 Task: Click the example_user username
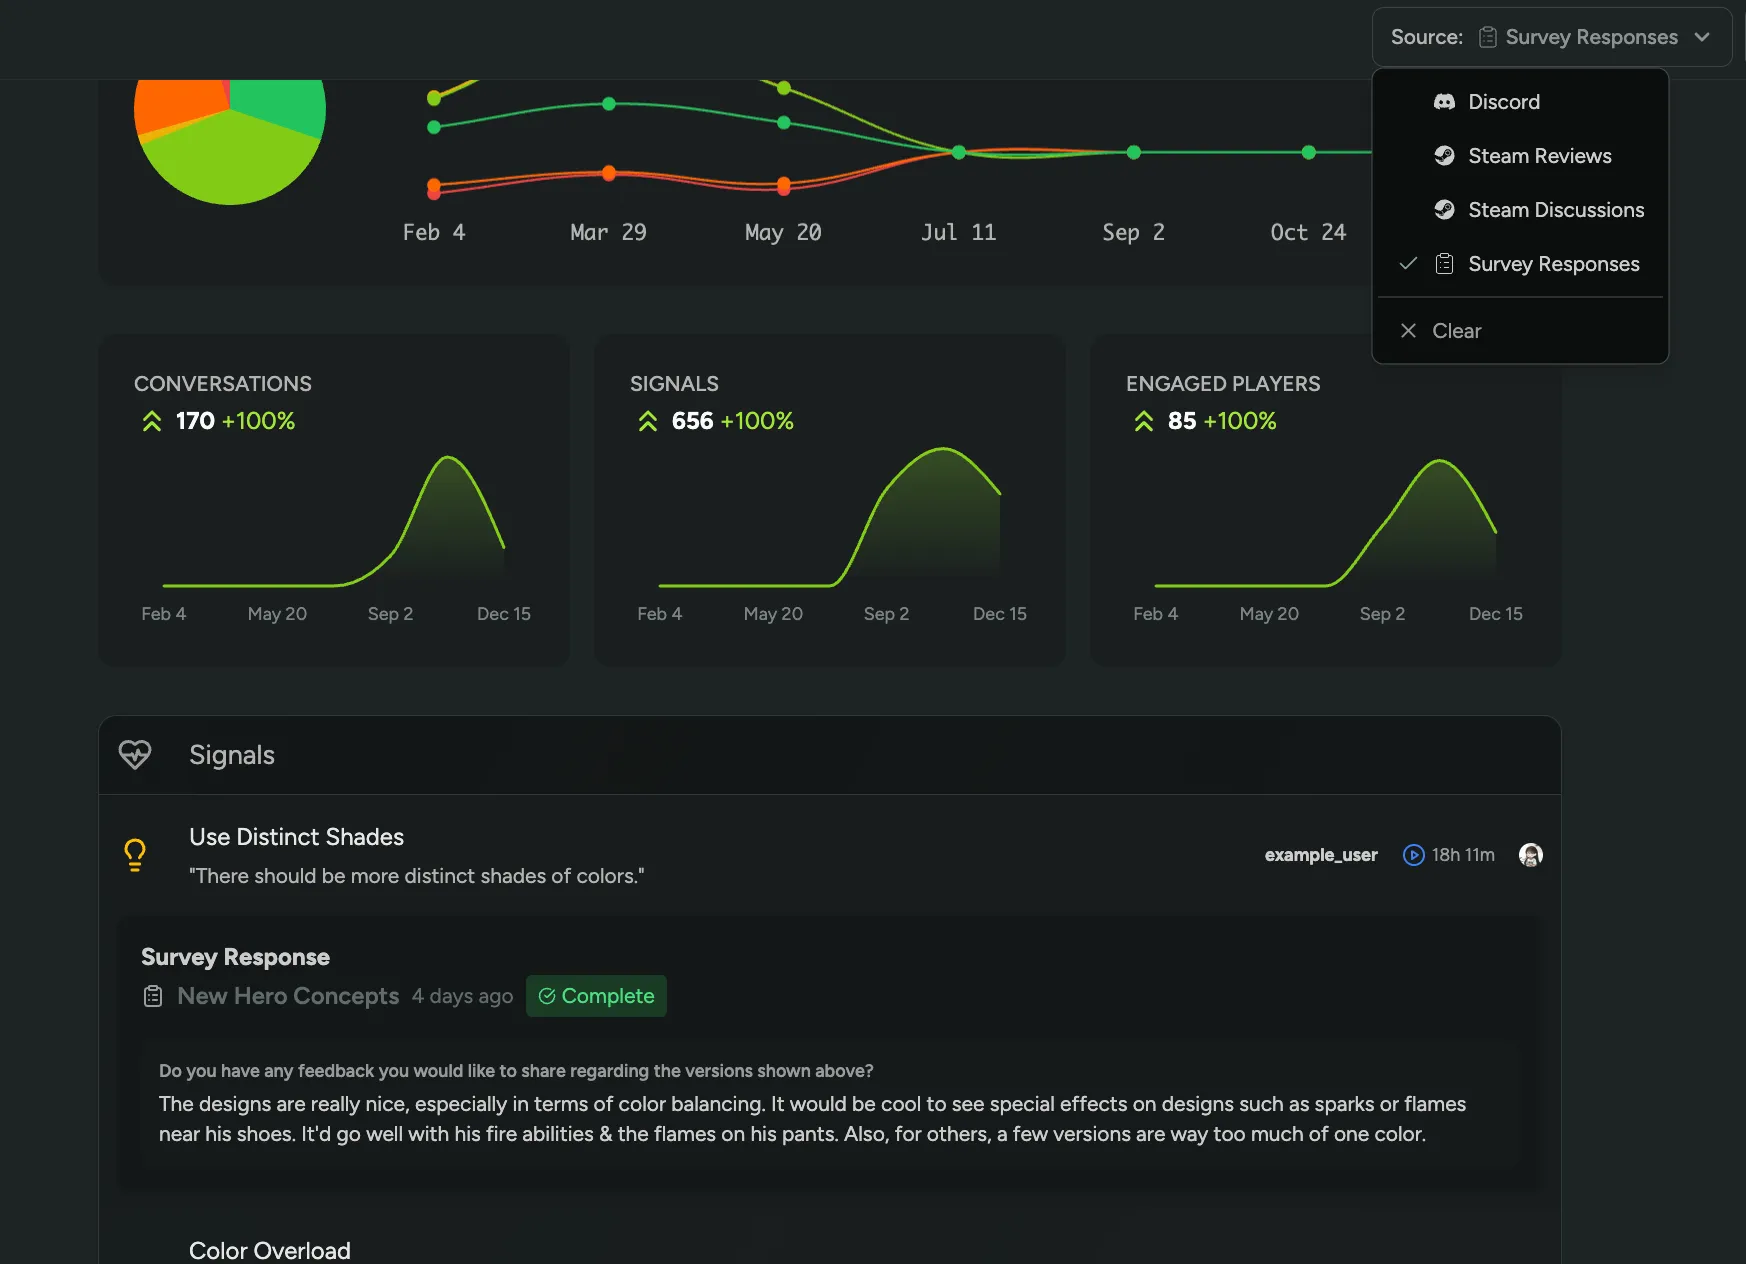coord(1320,855)
